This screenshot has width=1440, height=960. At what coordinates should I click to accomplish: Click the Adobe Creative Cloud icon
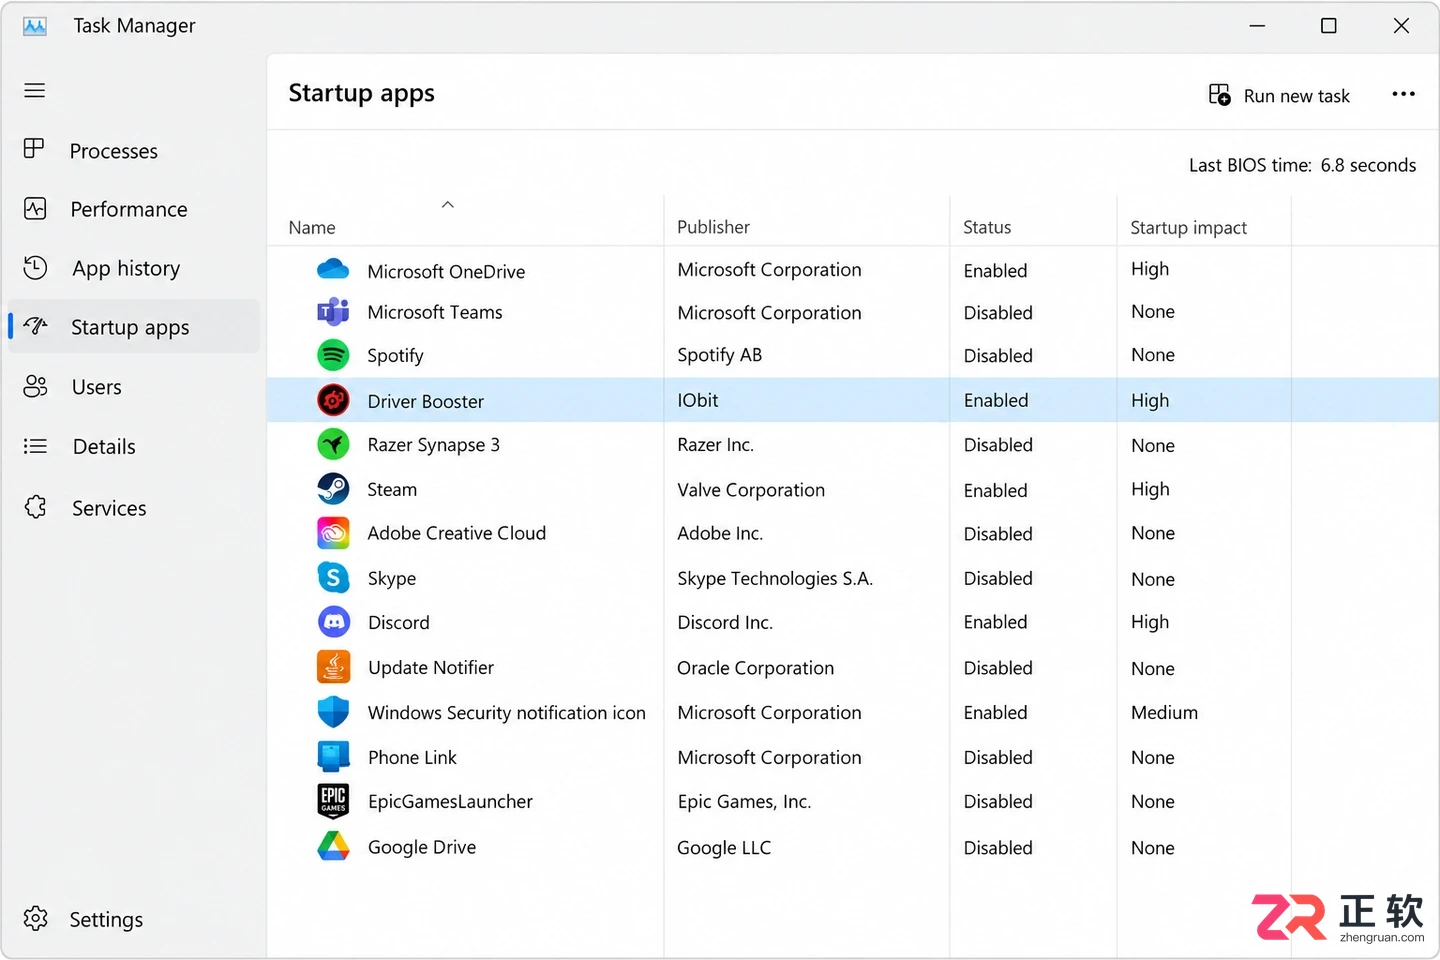coord(333,533)
